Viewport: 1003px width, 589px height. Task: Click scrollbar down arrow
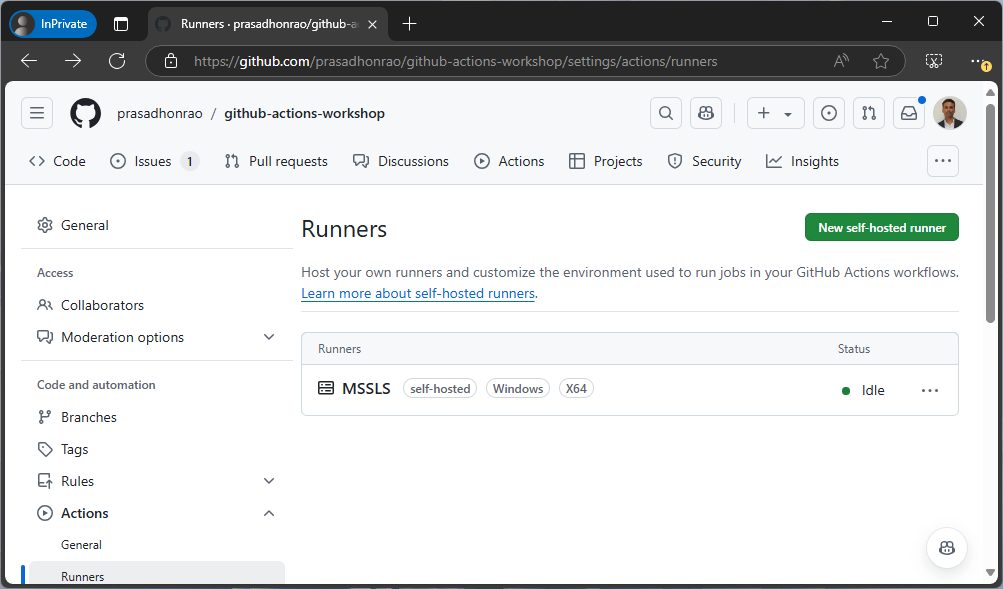[990, 573]
